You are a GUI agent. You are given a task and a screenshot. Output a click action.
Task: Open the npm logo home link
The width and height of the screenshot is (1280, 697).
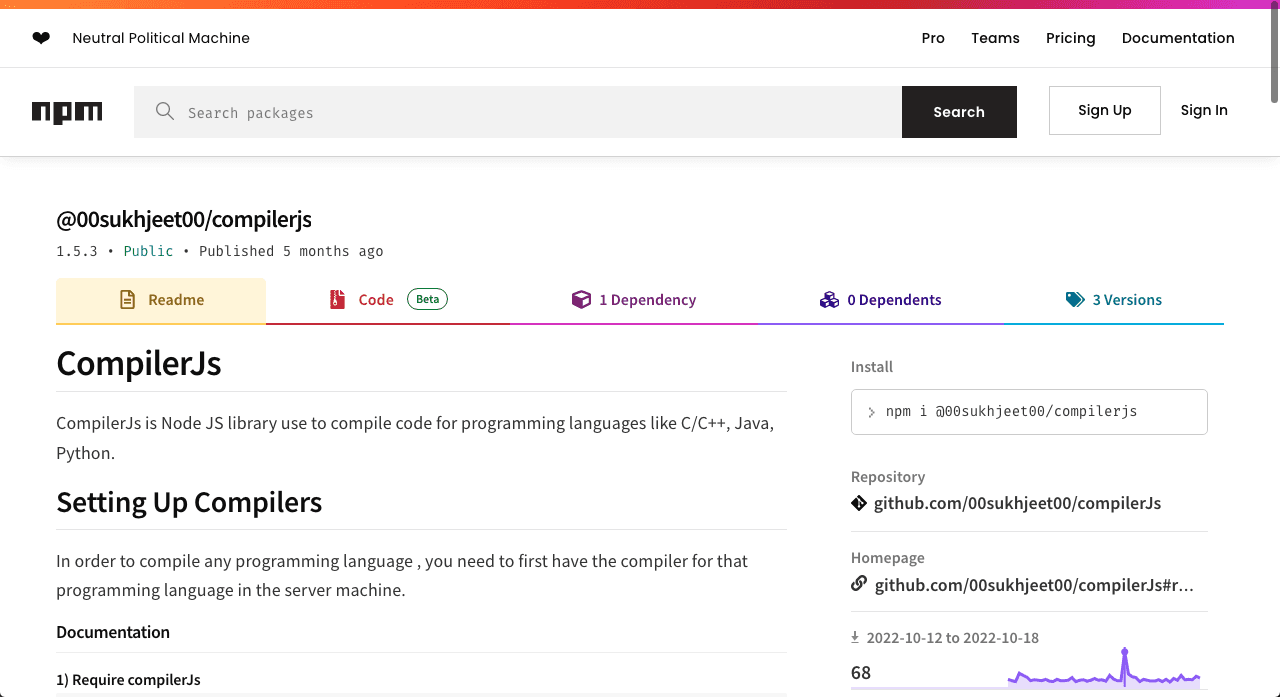(x=67, y=112)
